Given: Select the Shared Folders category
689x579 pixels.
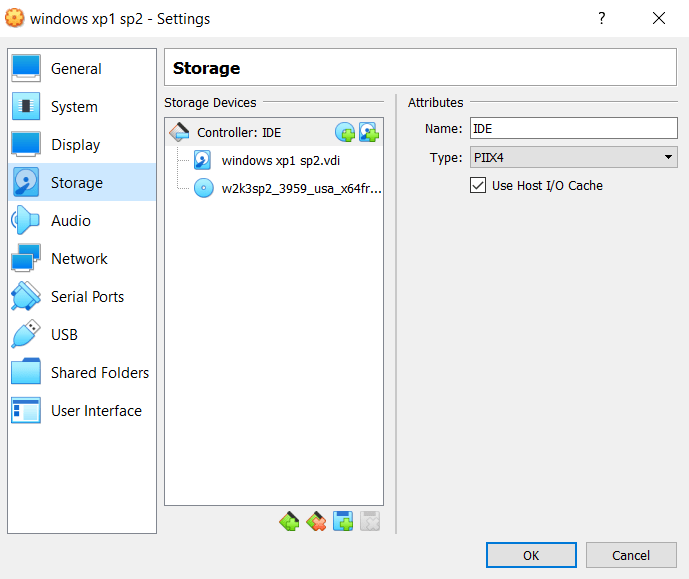Looking at the screenshot, I should [x=82, y=372].
